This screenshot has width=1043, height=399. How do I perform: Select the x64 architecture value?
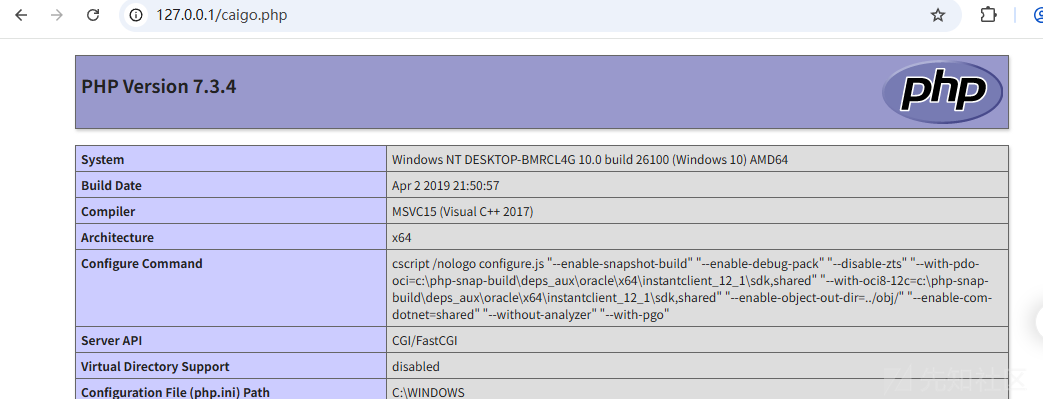pyautogui.click(x=401, y=237)
